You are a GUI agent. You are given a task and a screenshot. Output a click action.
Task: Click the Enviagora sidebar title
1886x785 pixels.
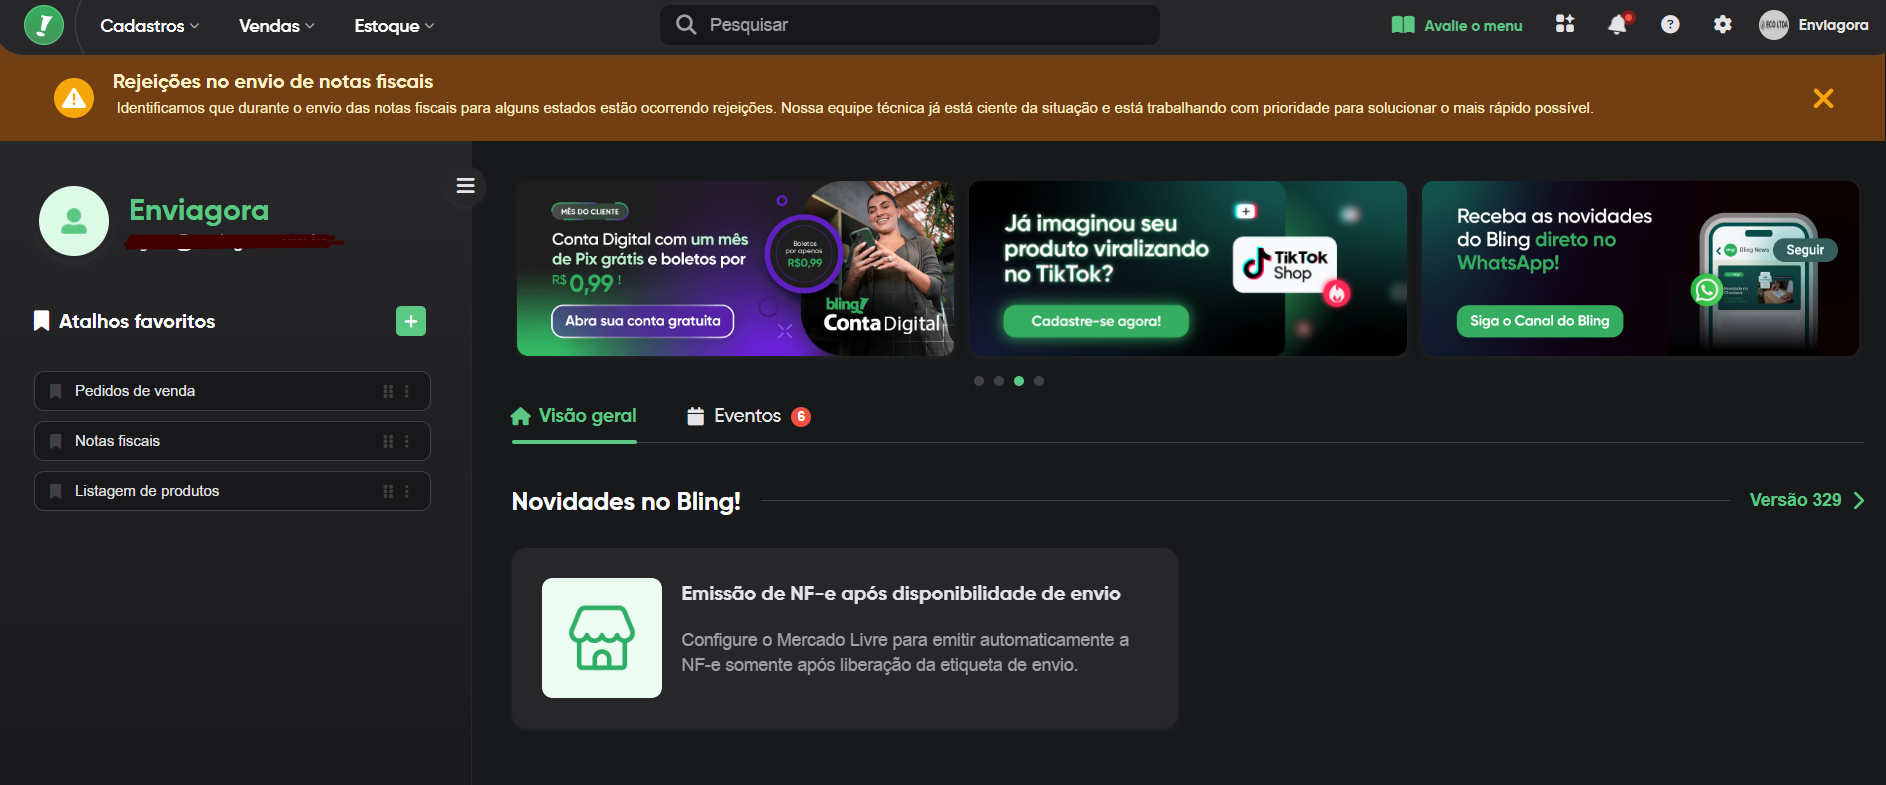(x=199, y=210)
